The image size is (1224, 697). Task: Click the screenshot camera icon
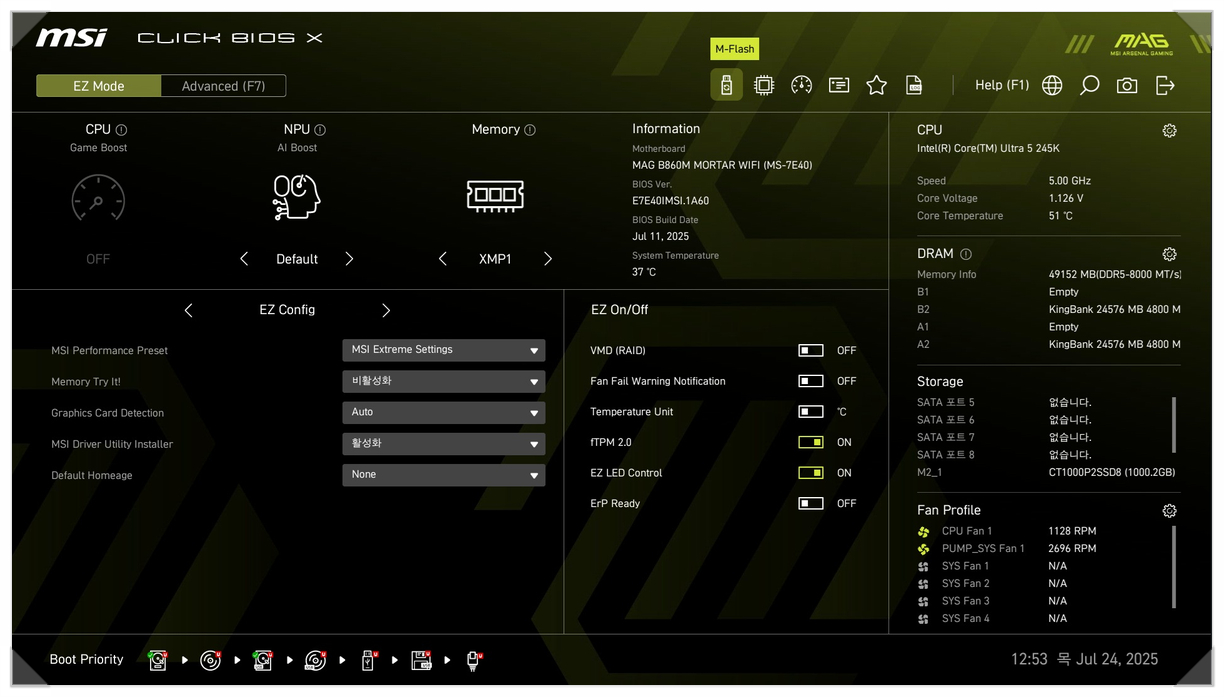[x=1127, y=85]
